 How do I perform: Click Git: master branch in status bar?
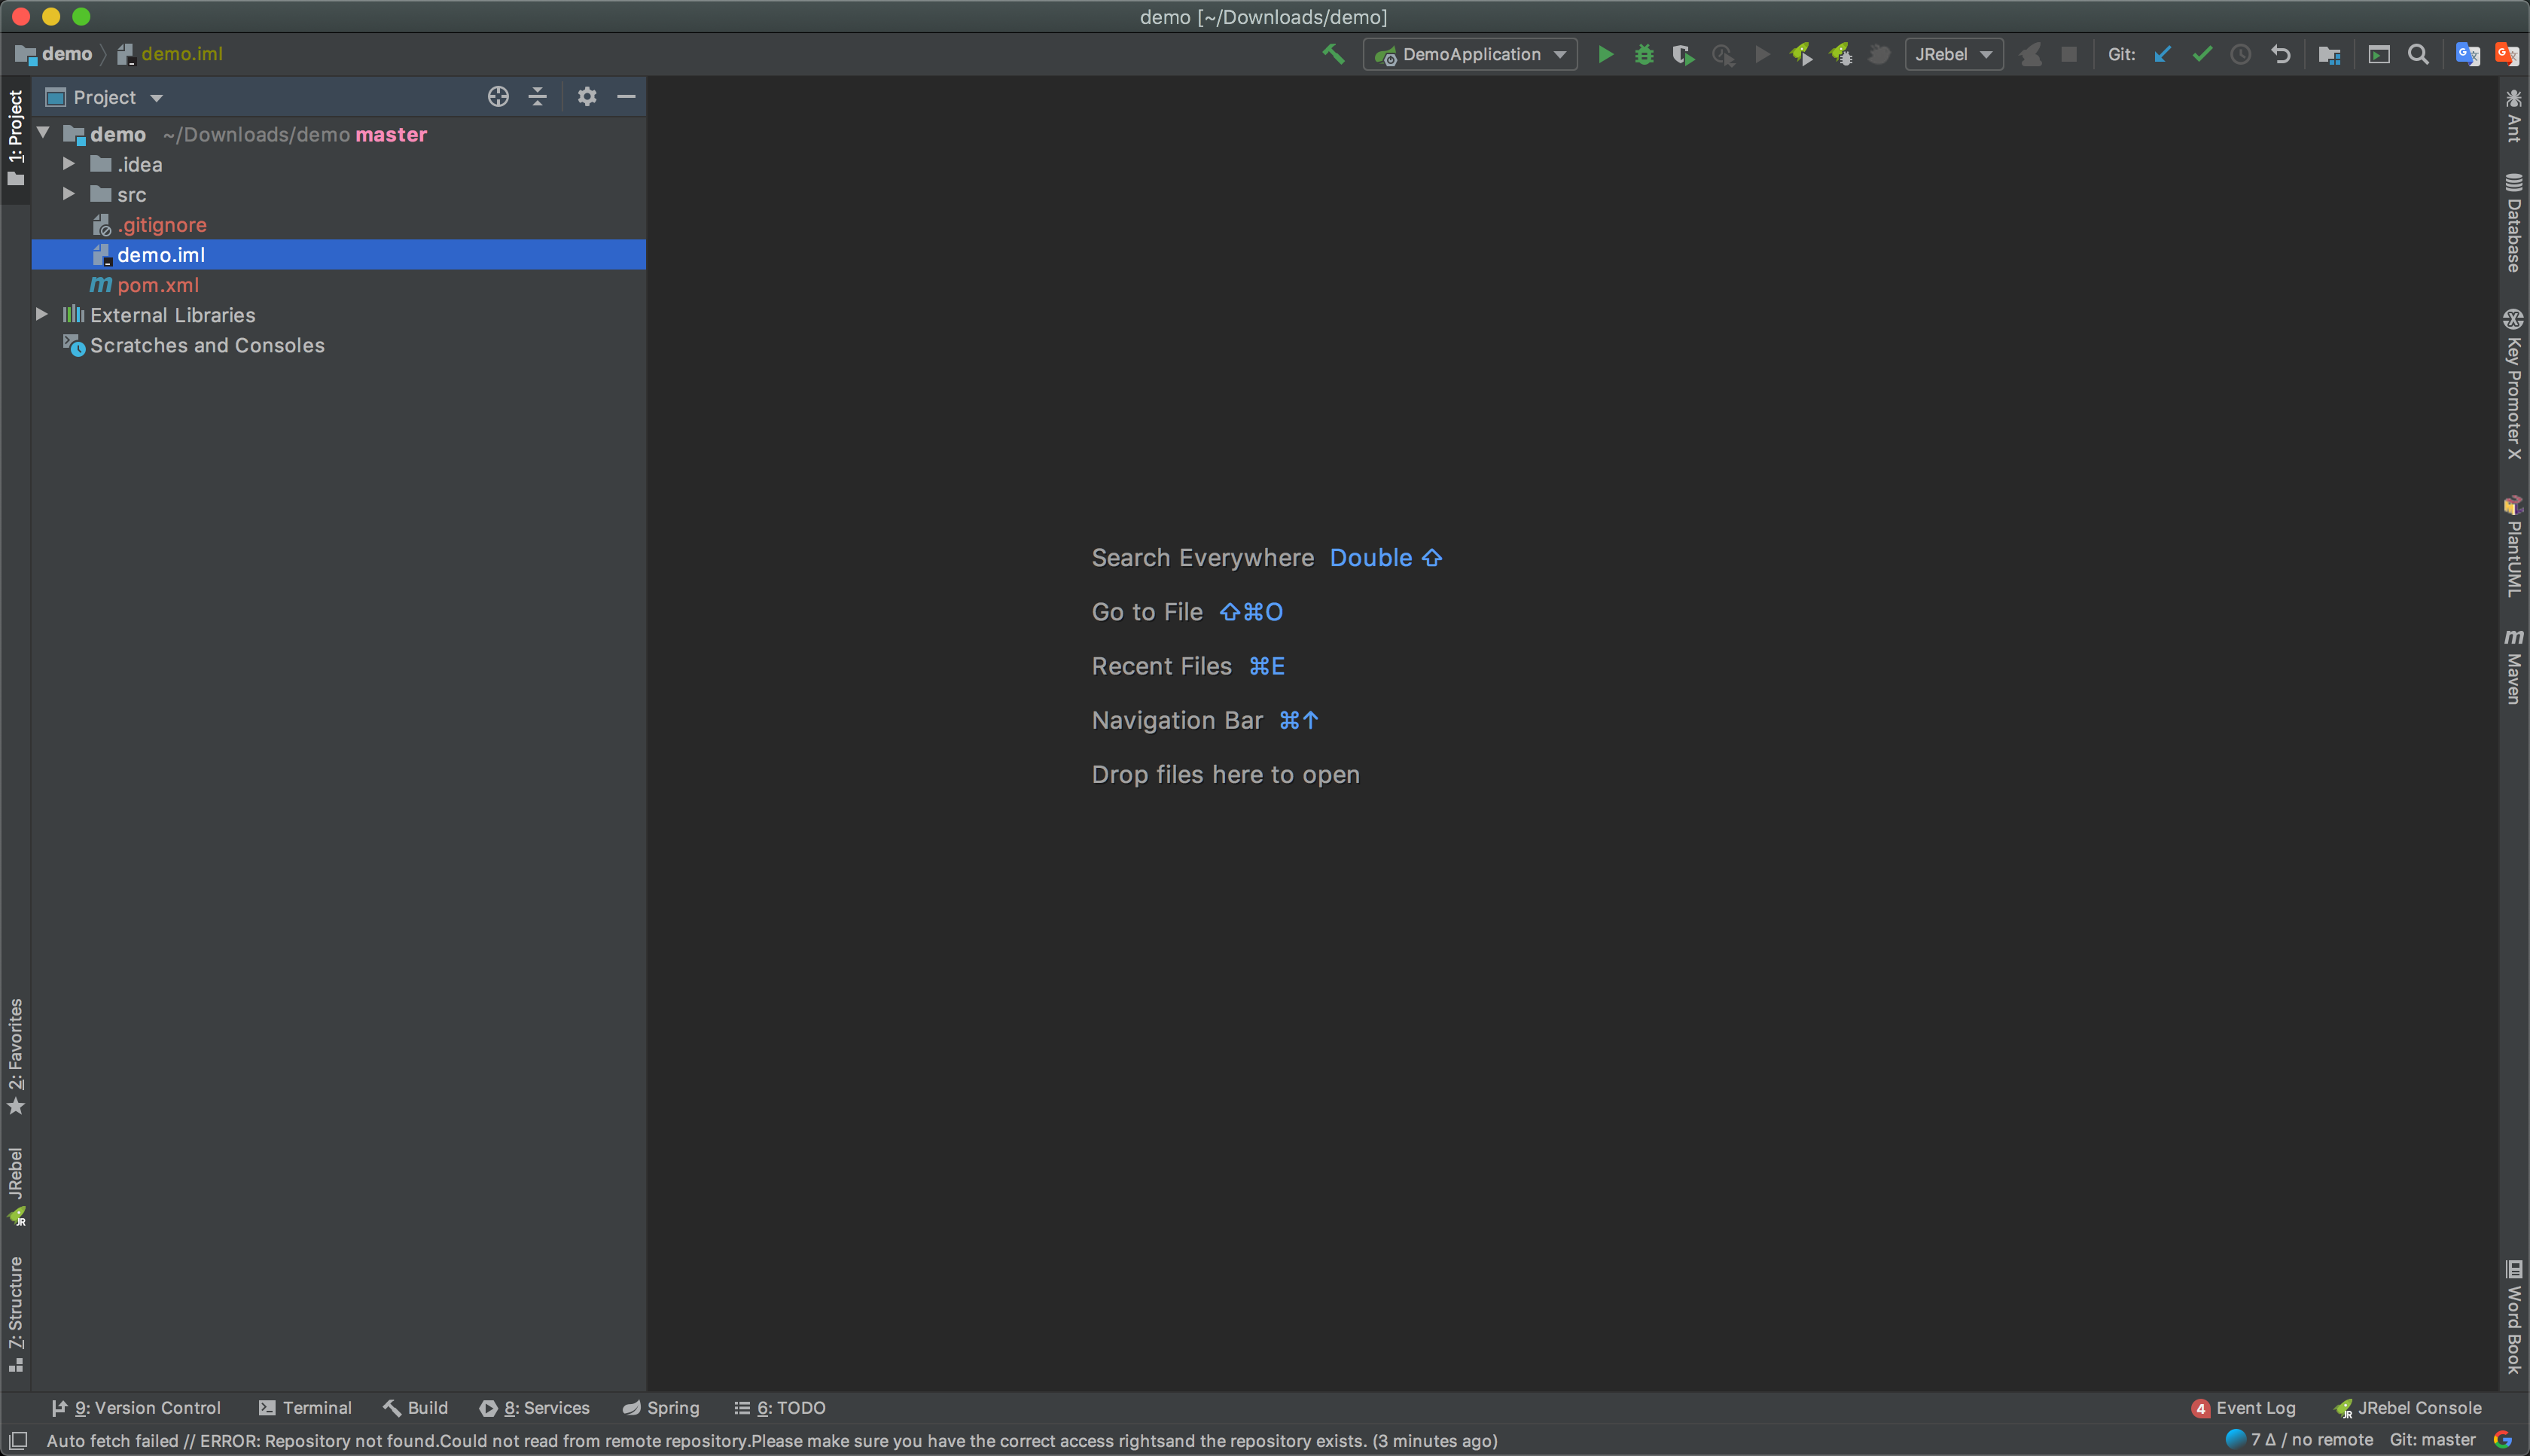2432,1440
